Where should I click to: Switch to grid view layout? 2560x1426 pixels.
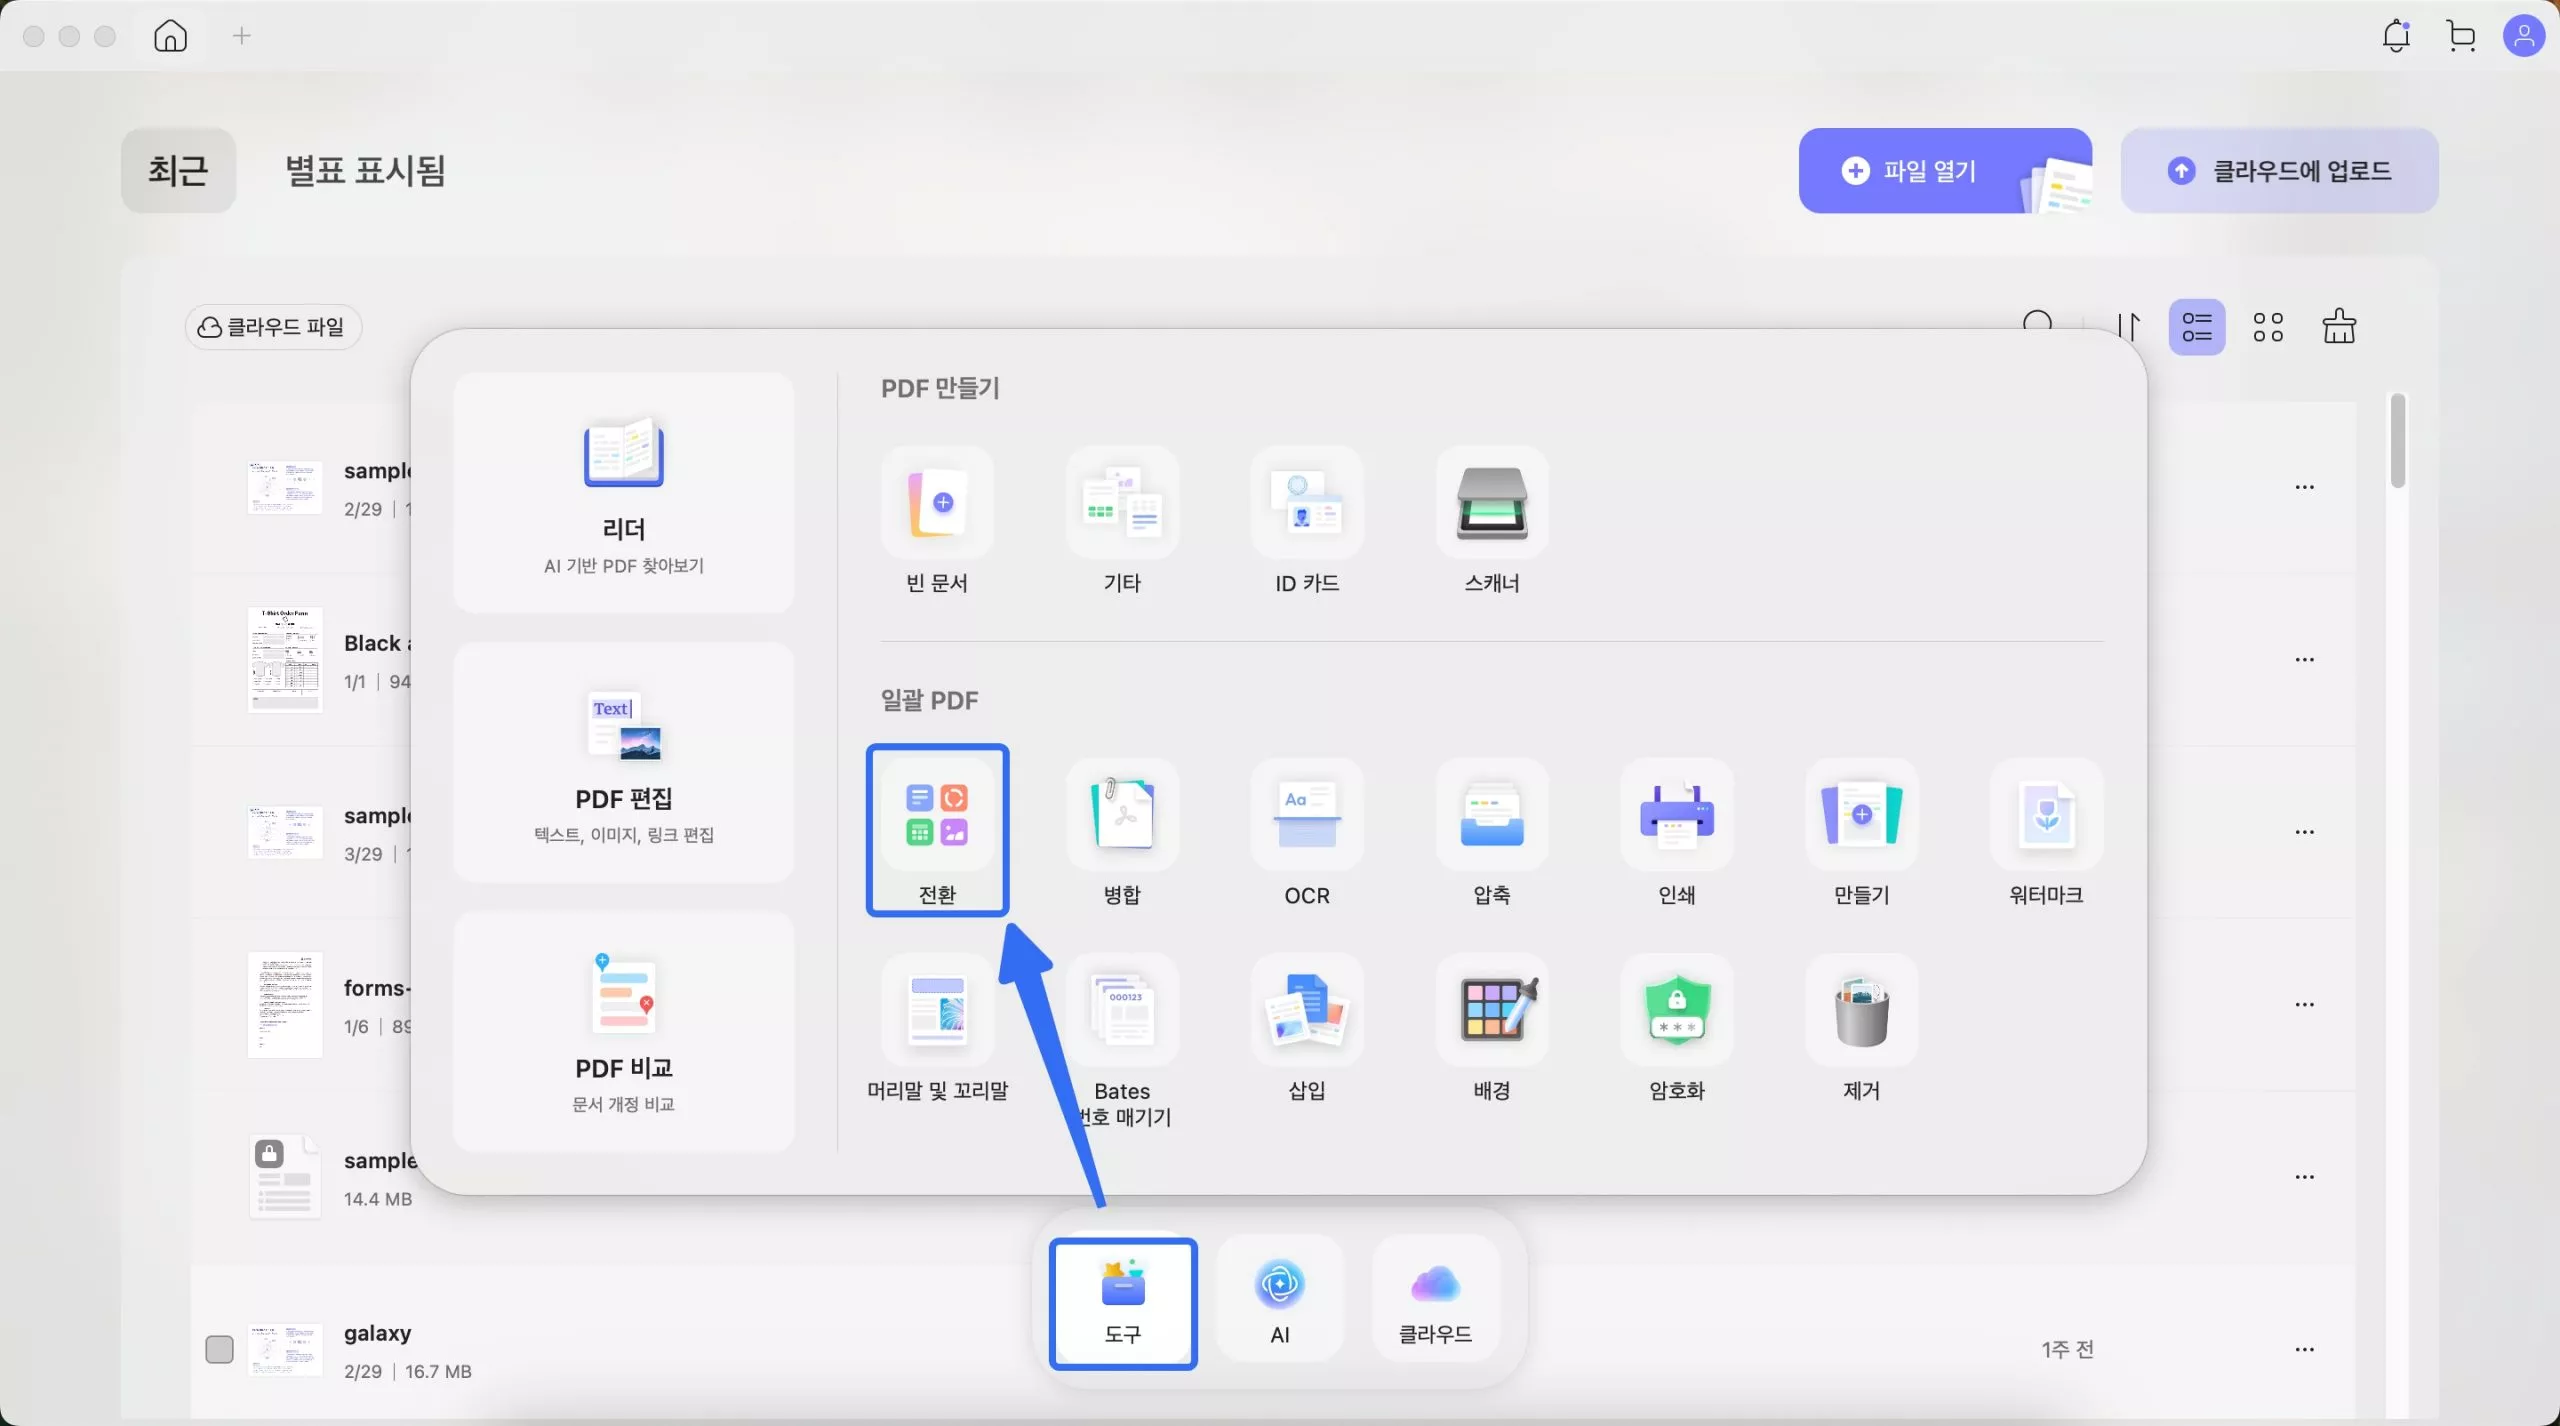click(2267, 327)
